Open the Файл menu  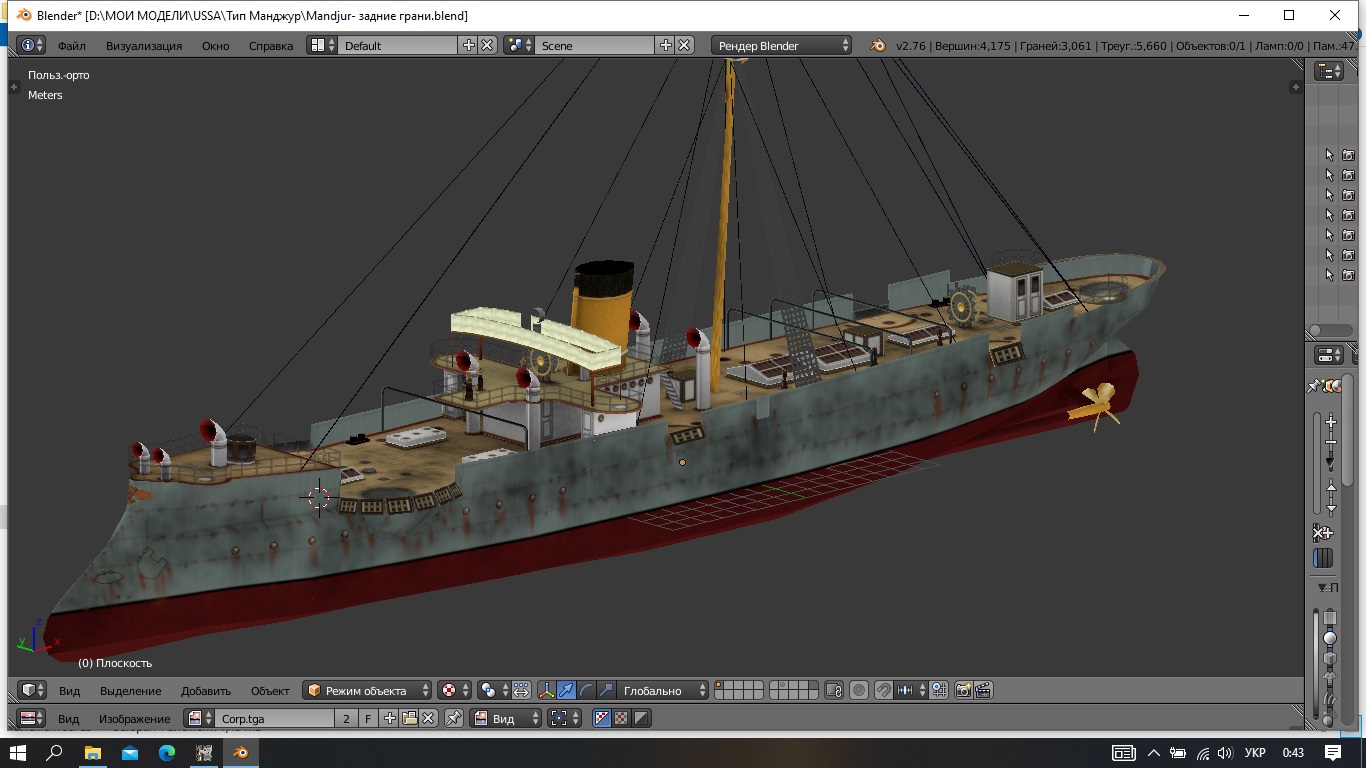(x=71, y=45)
